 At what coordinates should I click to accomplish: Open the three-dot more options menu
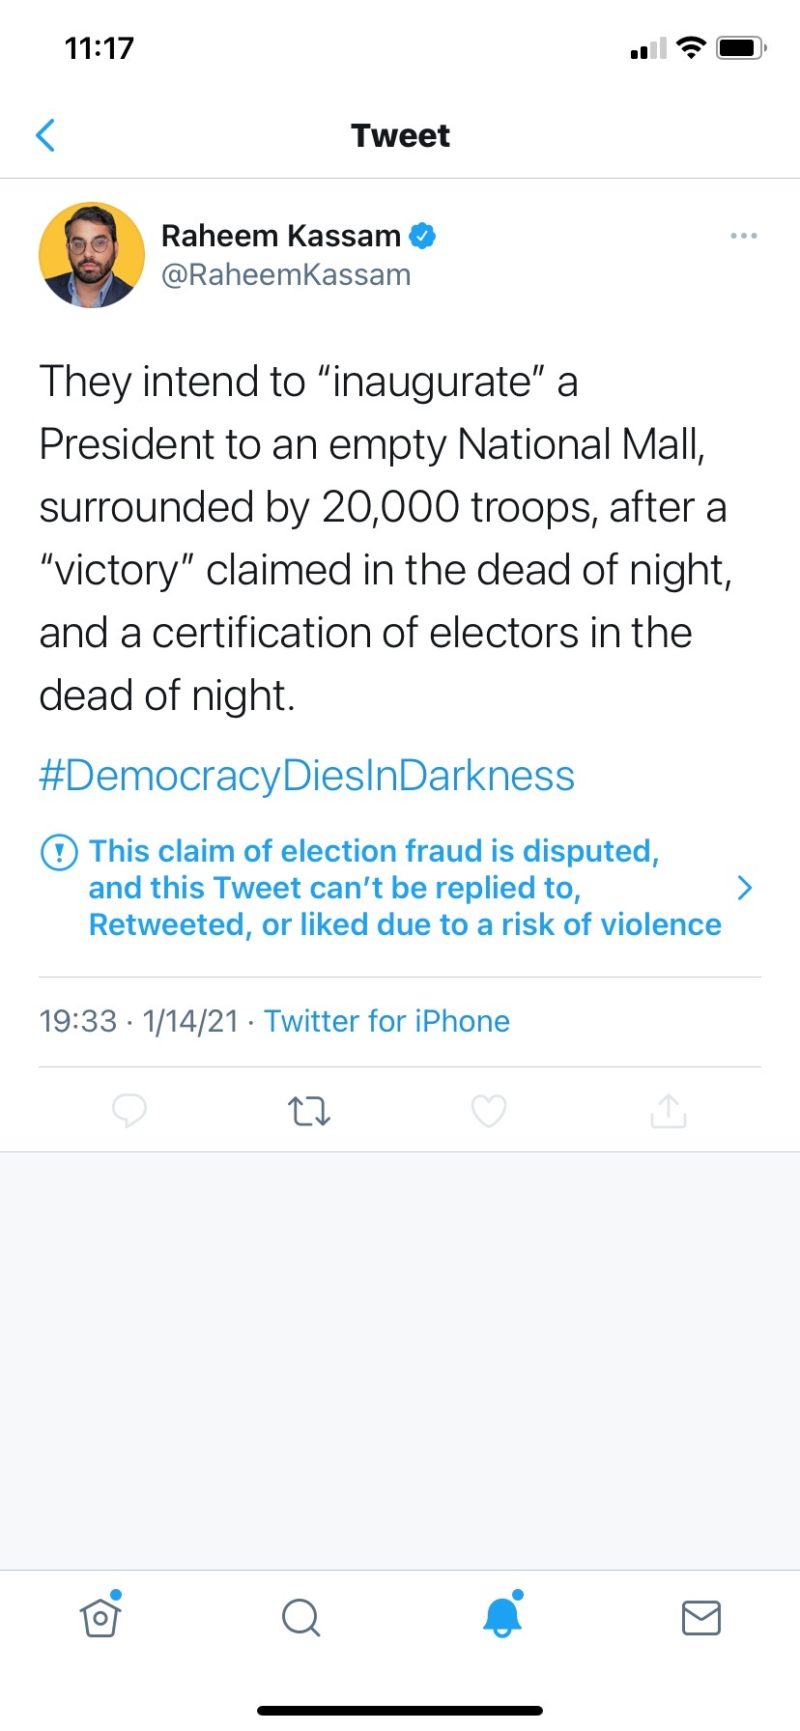(743, 236)
